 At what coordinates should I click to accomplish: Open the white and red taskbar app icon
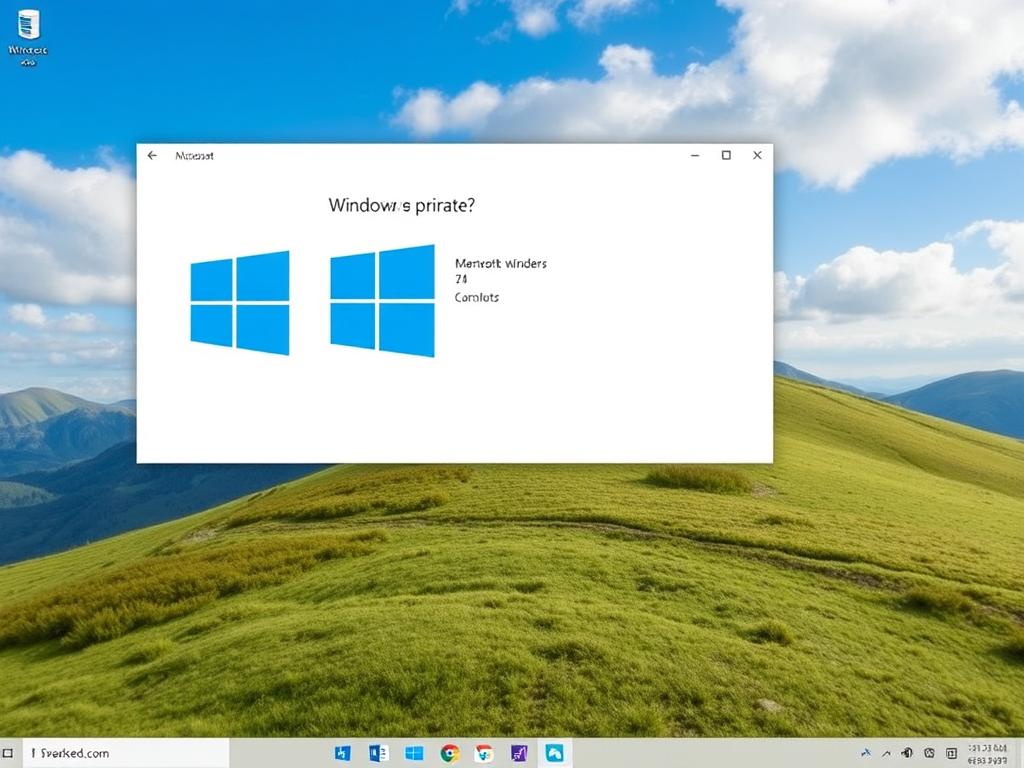click(x=484, y=754)
